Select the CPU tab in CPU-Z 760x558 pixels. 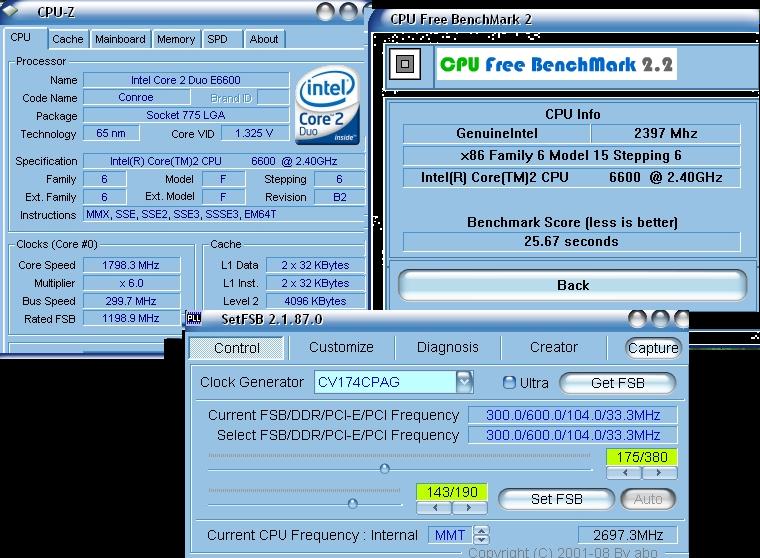[x=24, y=38]
